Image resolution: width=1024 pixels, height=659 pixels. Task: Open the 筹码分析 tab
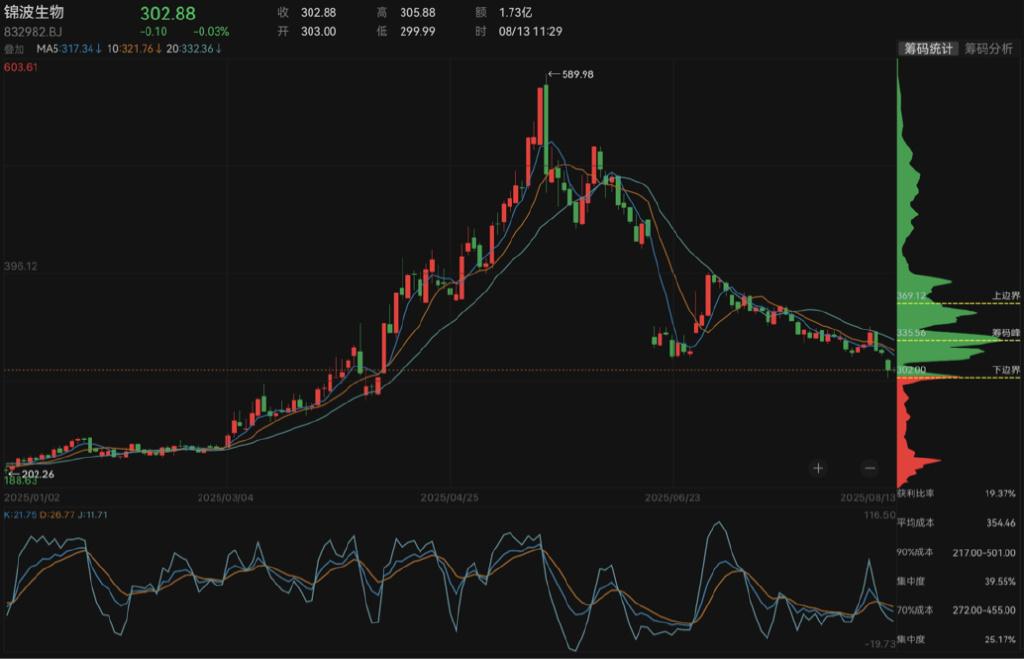988,48
